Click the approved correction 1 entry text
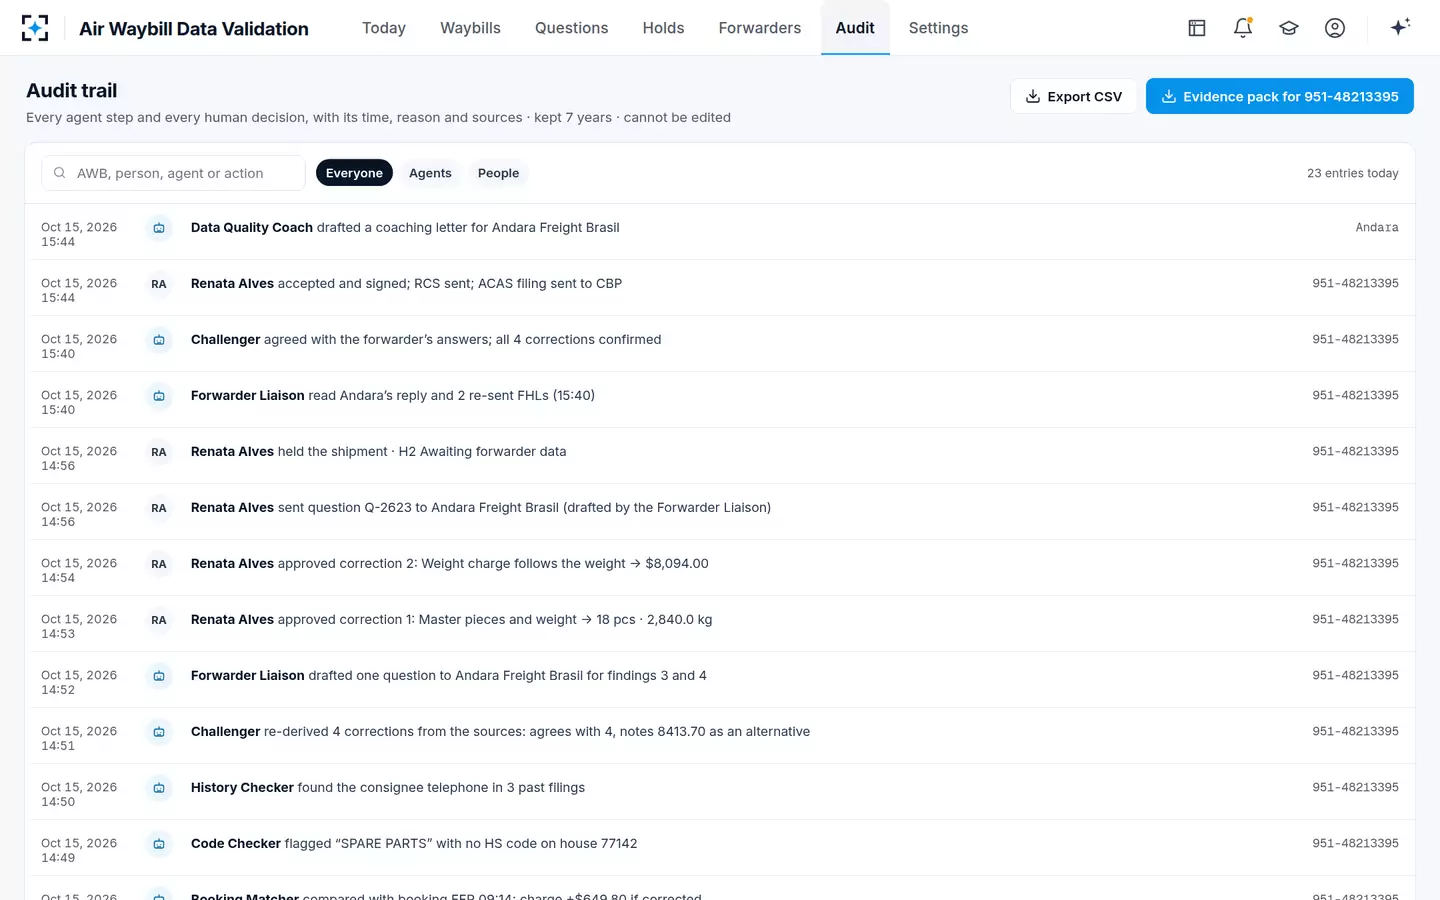This screenshot has height=900, width=1440. [452, 620]
